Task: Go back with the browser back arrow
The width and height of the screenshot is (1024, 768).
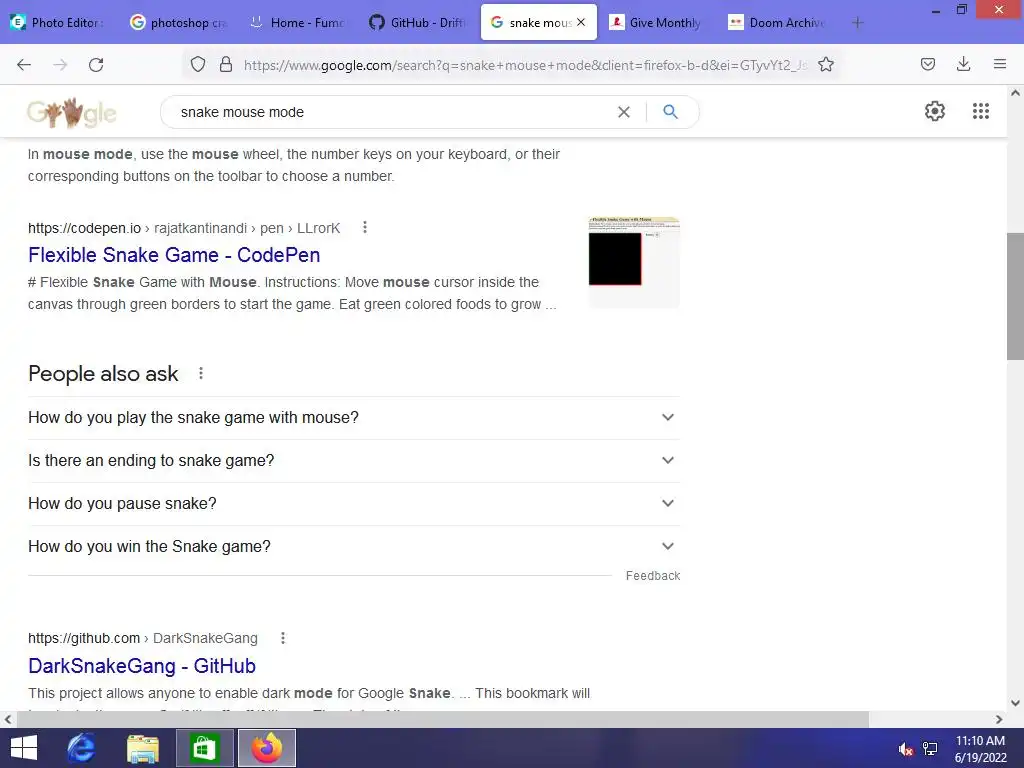Action: (24, 65)
